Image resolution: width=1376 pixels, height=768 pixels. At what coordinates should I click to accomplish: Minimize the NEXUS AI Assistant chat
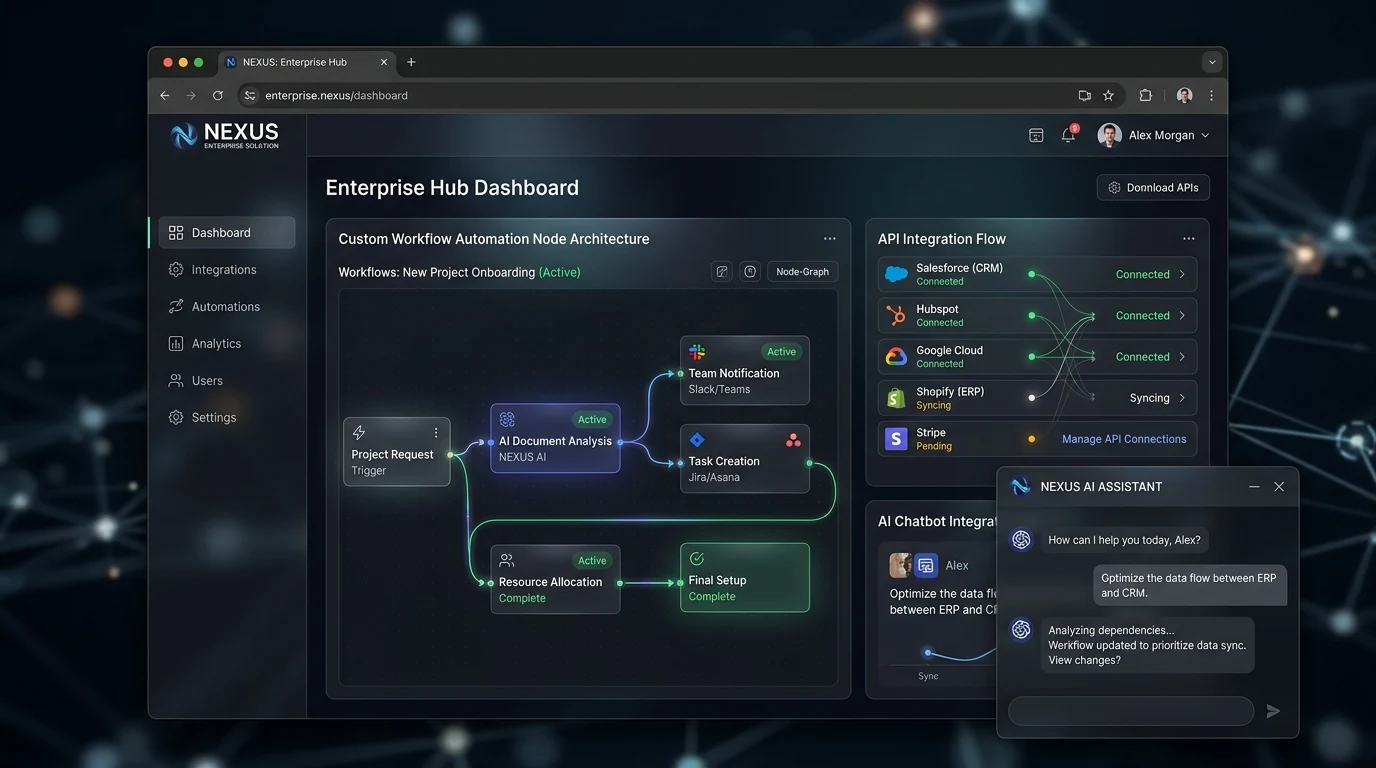pyautogui.click(x=1254, y=487)
